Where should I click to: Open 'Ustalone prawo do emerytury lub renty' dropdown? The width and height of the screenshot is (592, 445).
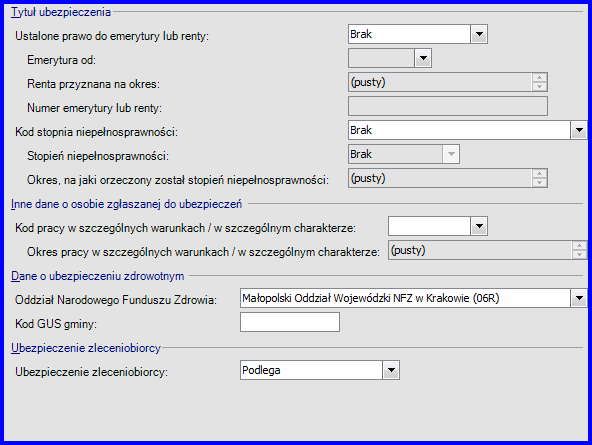pyautogui.click(x=479, y=34)
